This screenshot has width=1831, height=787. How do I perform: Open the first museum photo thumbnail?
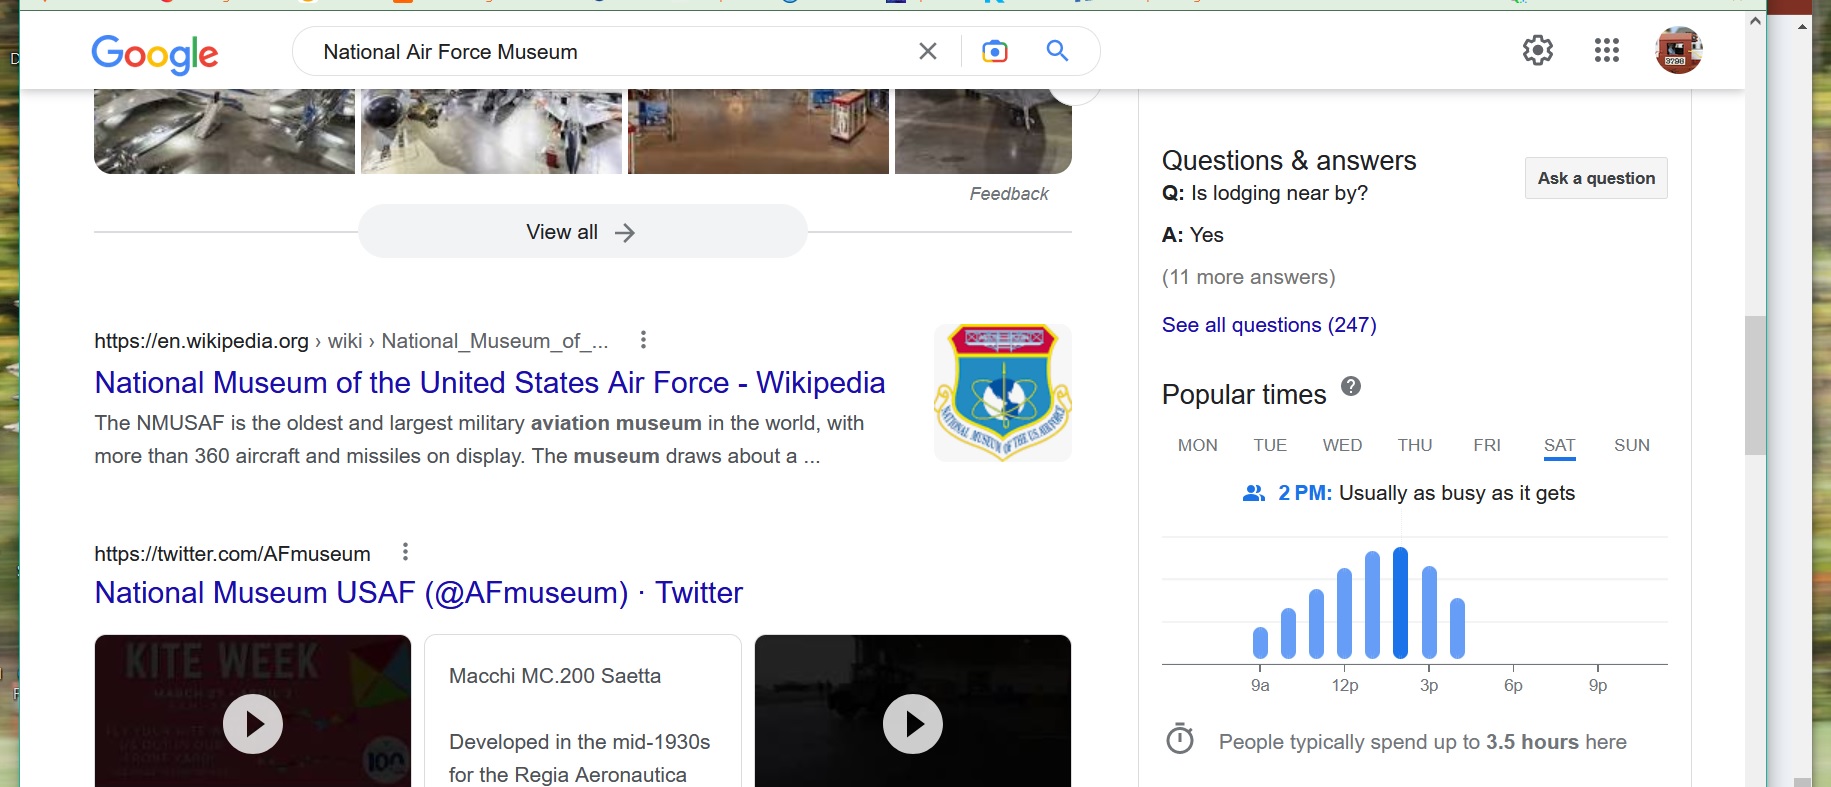coord(224,131)
